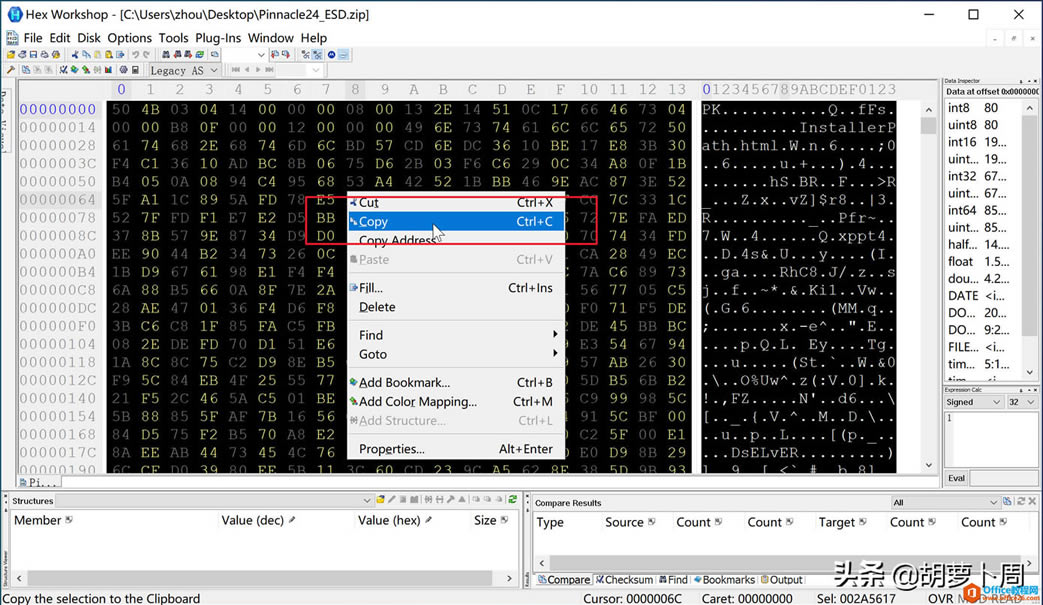1043x605 pixels.
Task: Open the Plug-Ins menu
Action: click(x=218, y=38)
